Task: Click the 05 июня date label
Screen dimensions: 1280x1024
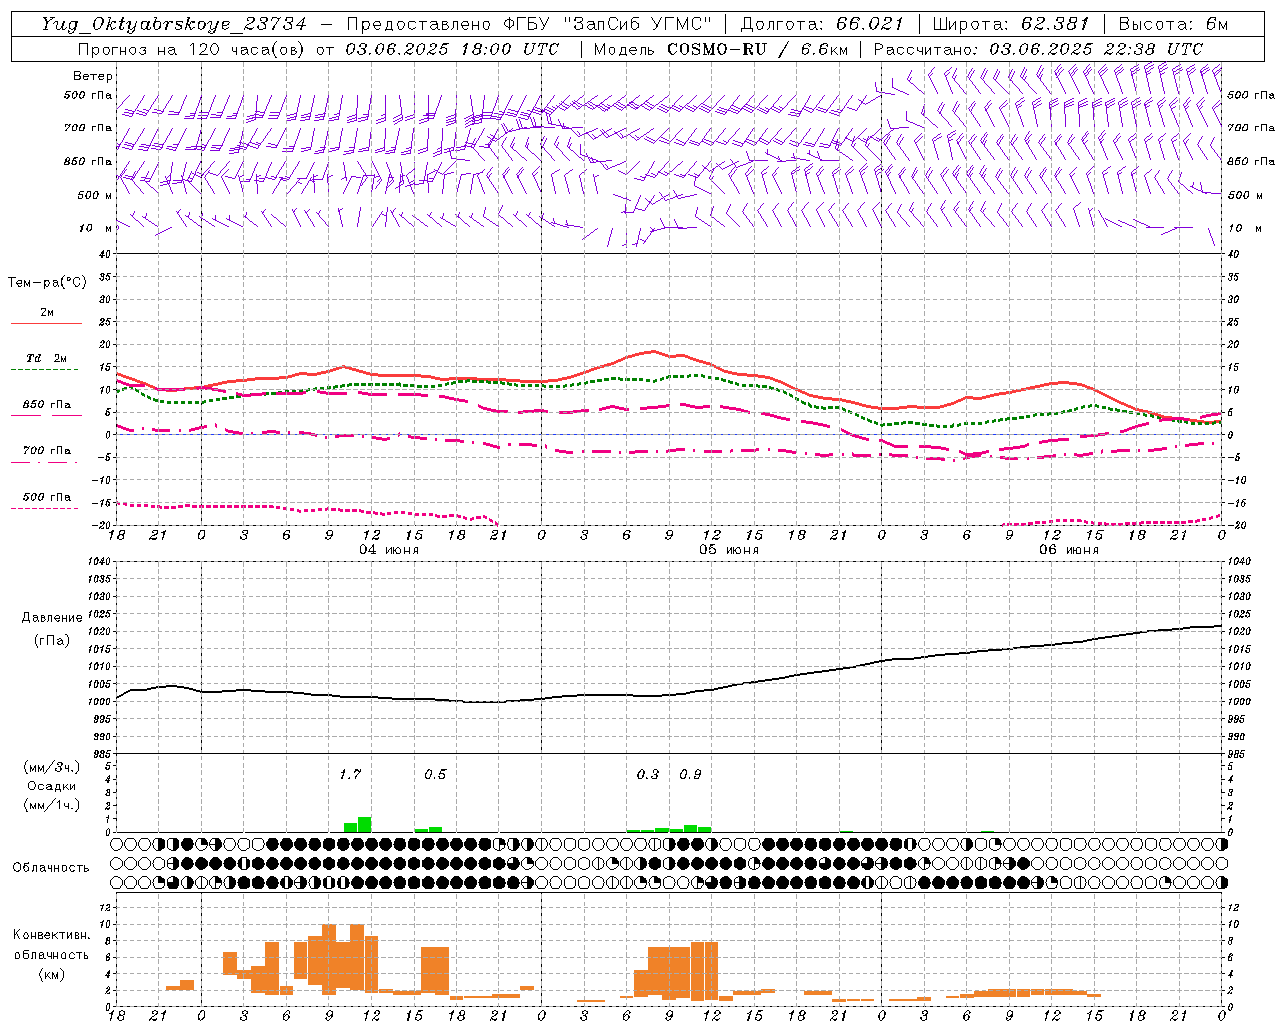Action: (x=728, y=550)
